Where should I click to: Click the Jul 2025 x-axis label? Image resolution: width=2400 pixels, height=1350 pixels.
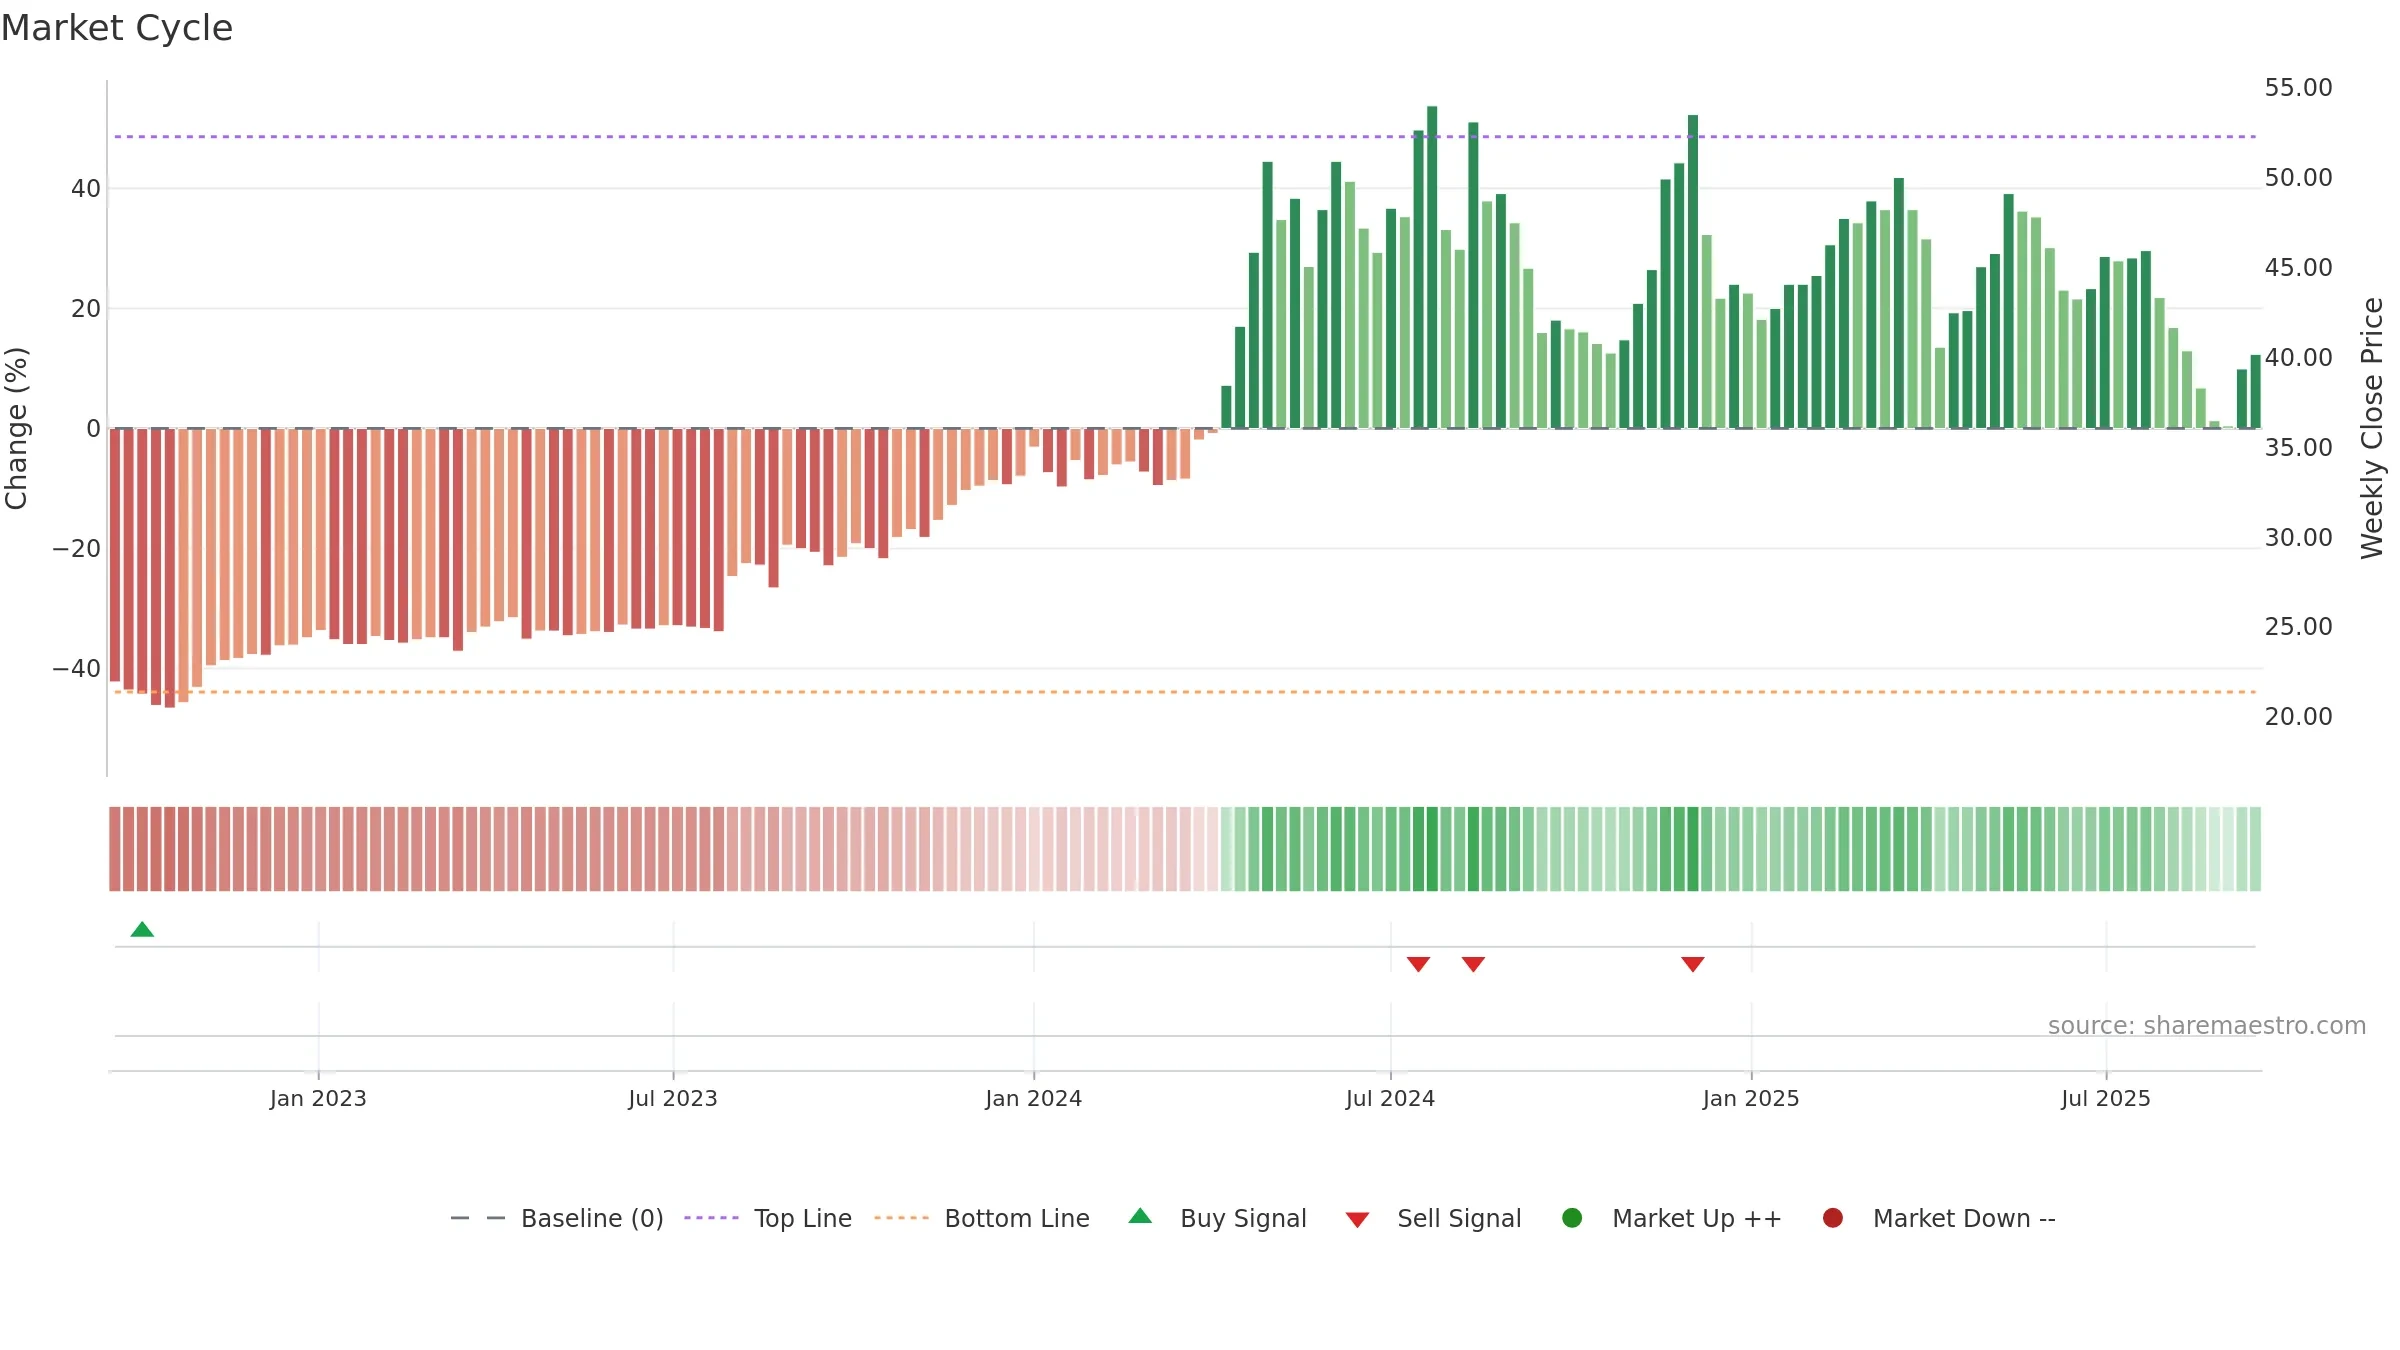pyautogui.click(x=2106, y=1099)
